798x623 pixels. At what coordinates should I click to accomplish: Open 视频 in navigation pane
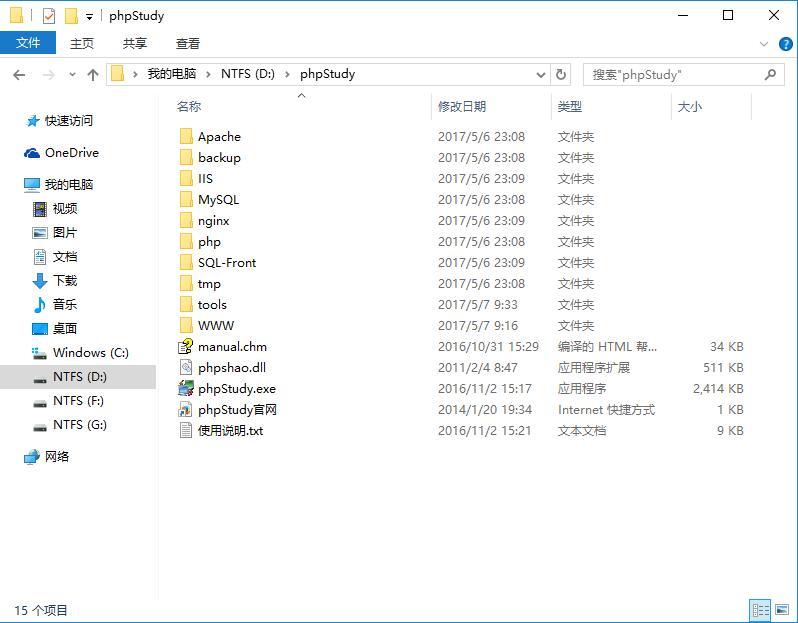[65, 208]
